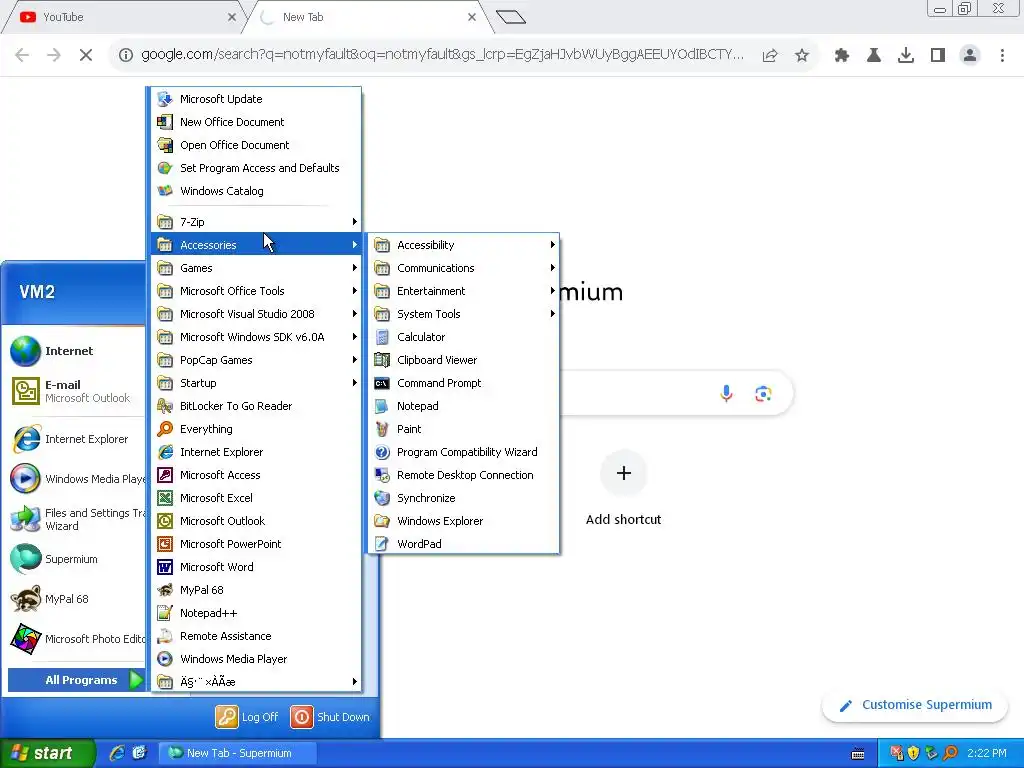Image resolution: width=1024 pixels, height=768 pixels.
Task: Open Windows Media Player in All Programs list
Action: (x=256, y=658)
